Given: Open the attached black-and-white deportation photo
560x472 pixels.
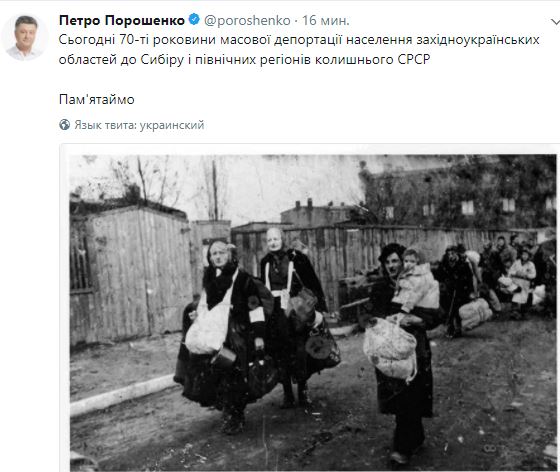Looking at the screenshot, I should [x=313, y=312].
